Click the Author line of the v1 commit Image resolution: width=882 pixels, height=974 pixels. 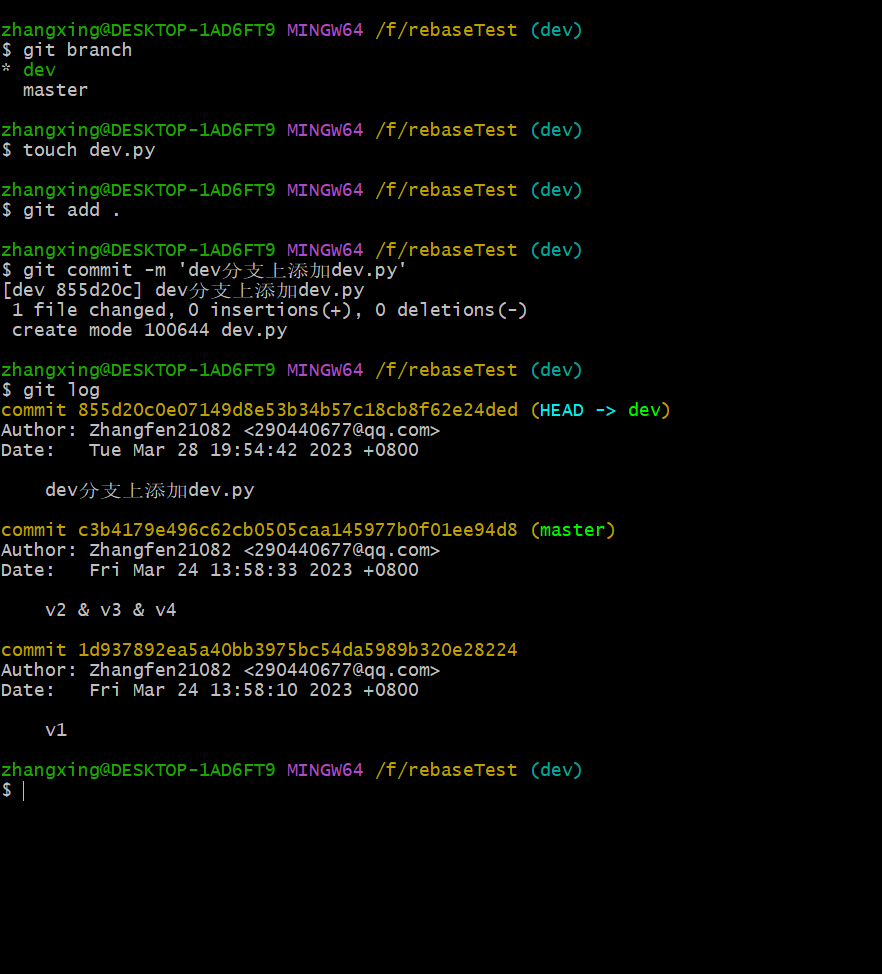220,670
